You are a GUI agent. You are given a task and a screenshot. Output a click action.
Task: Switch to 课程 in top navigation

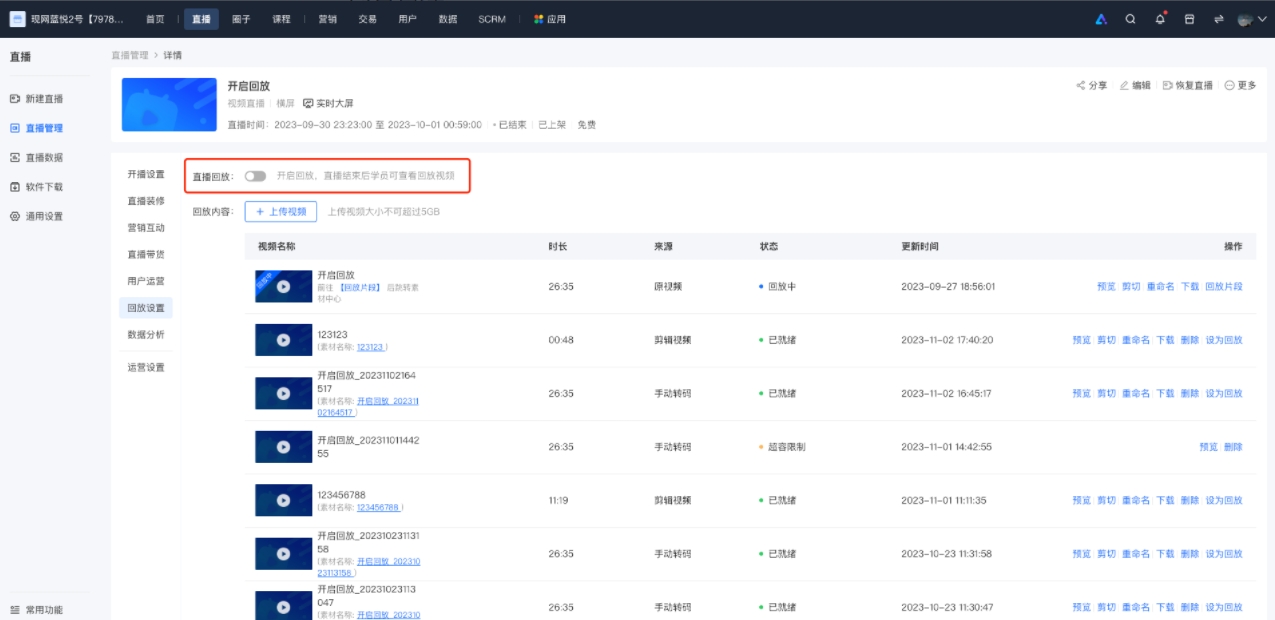[281, 19]
